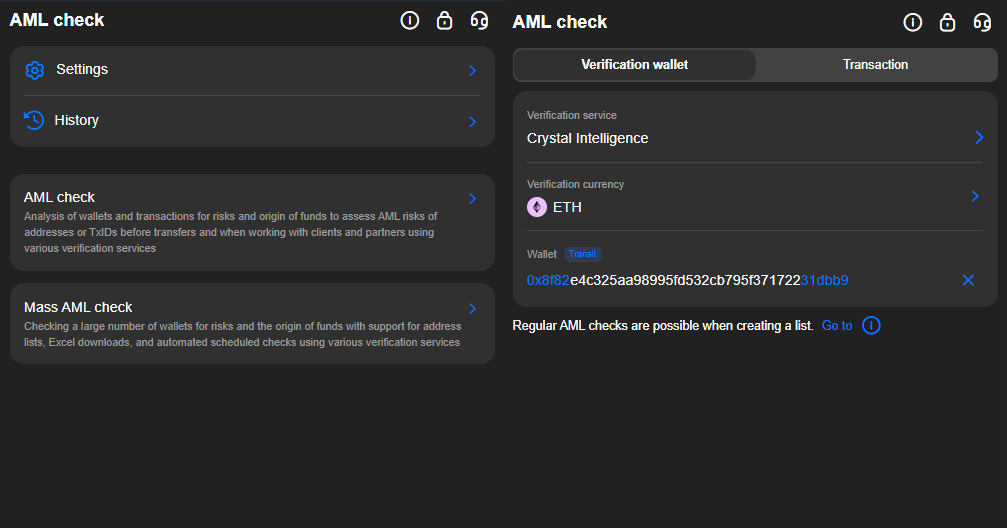Click left panel 'AML check' page title
The width and height of the screenshot is (1007, 528).
coord(57,20)
